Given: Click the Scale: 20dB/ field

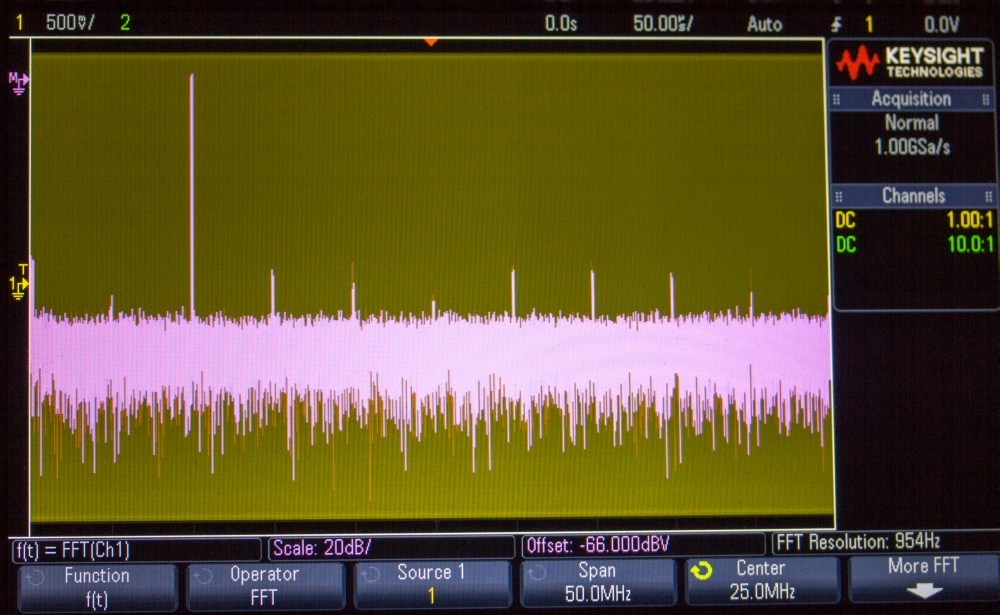Looking at the screenshot, I should [392, 547].
